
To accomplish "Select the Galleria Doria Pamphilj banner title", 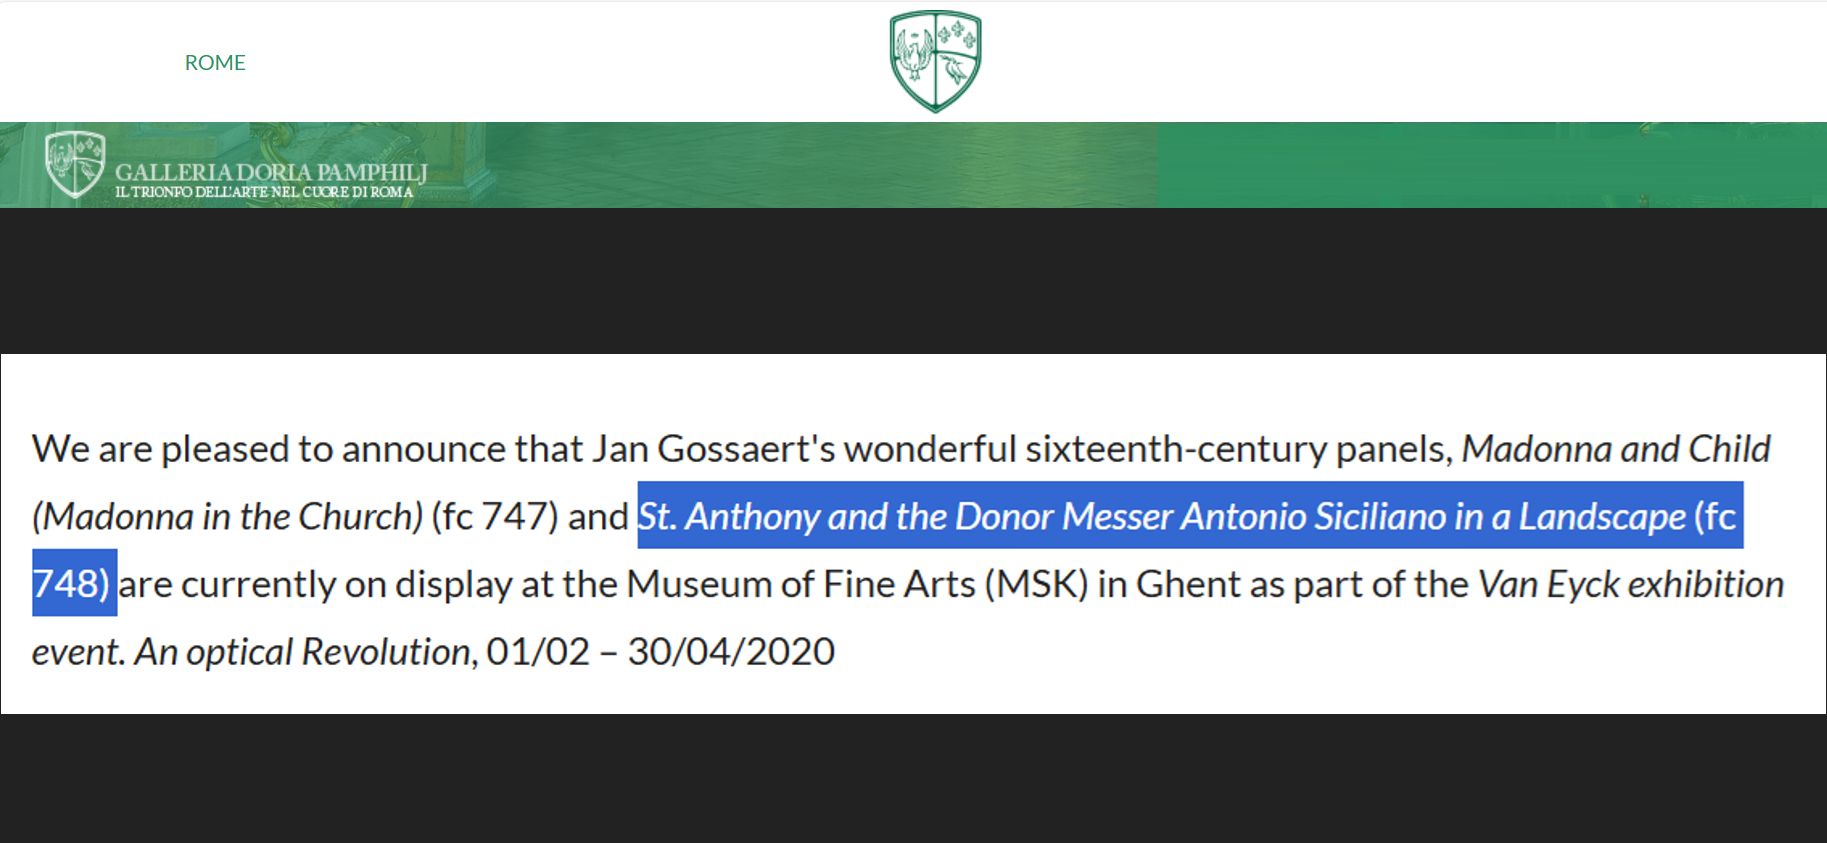I will pyautogui.click(x=271, y=172).
